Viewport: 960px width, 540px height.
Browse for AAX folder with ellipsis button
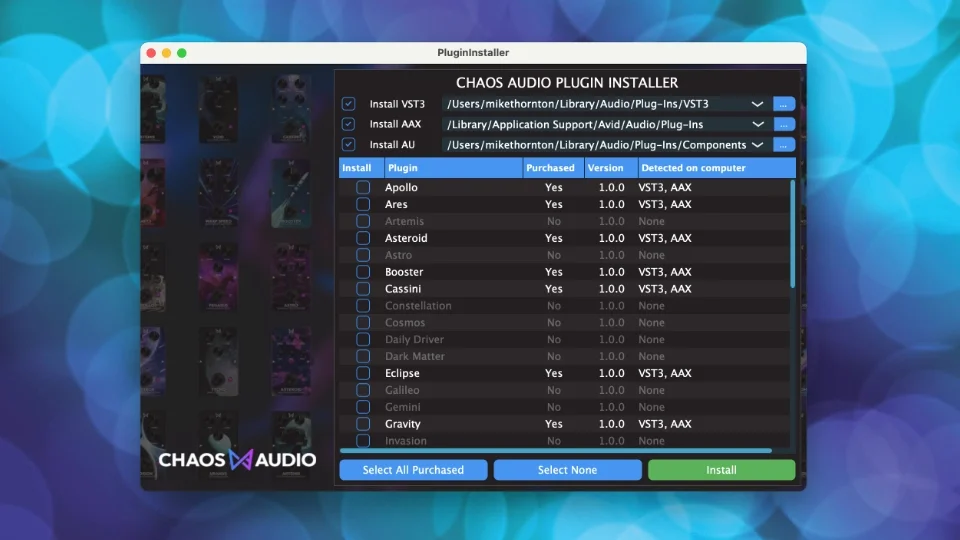click(x=784, y=124)
